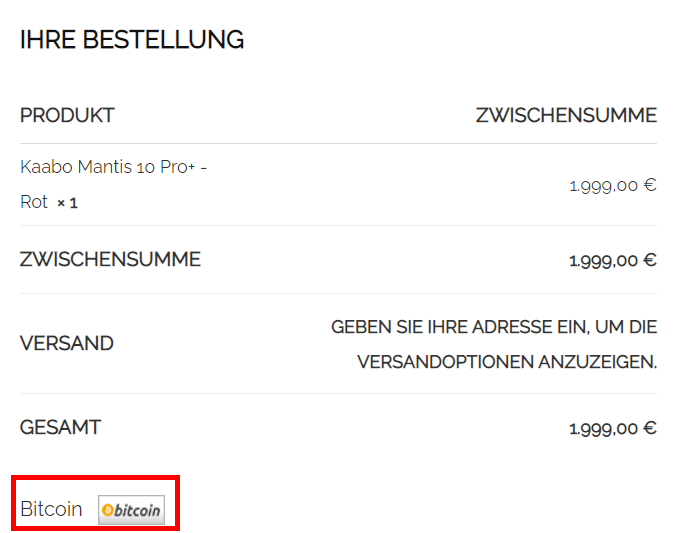Click the GESAMT row label

60,427
